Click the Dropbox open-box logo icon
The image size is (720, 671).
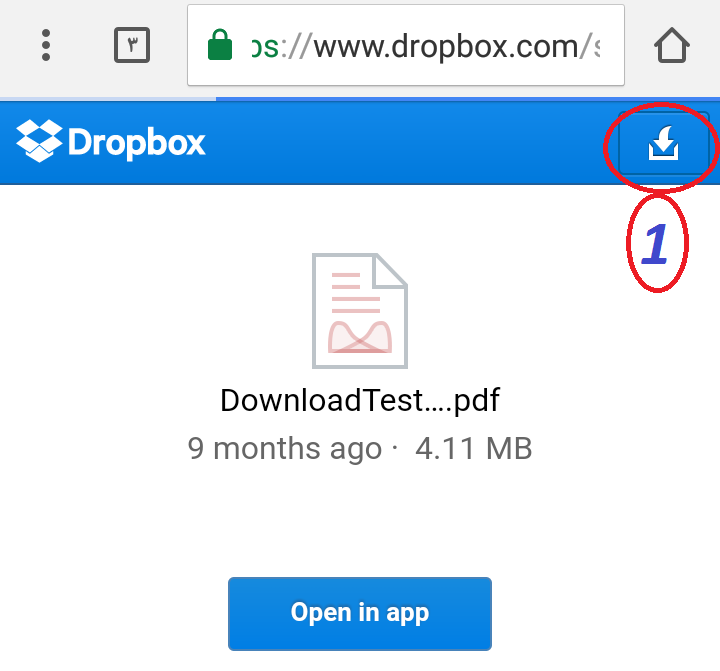tap(39, 141)
